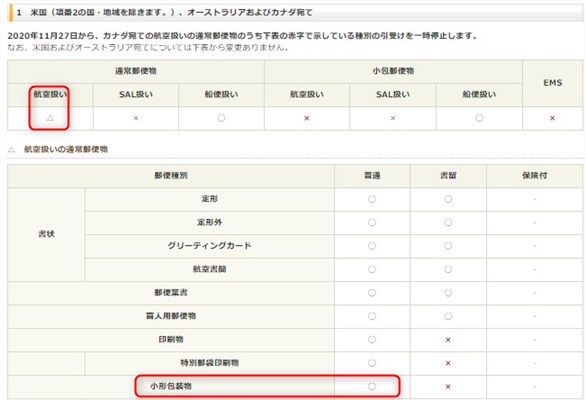Click the triangle icon beside '航空扱いの通常郵便物'
The height and width of the screenshot is (400, 586).
tap(12, 150)
